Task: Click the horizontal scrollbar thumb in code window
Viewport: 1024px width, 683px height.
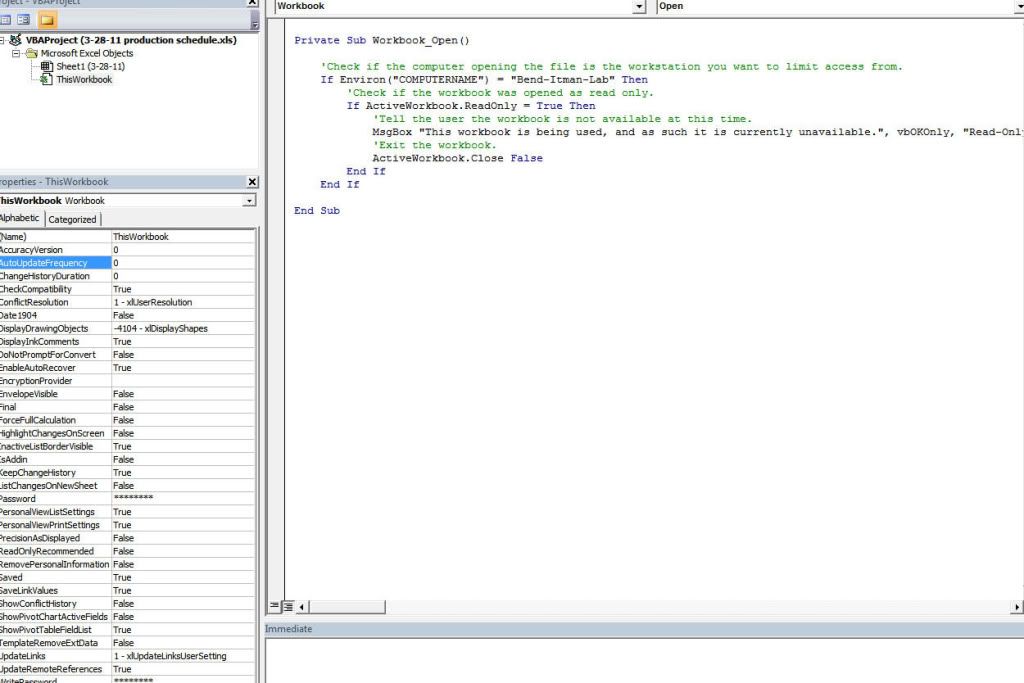Action: coord(347,607)
